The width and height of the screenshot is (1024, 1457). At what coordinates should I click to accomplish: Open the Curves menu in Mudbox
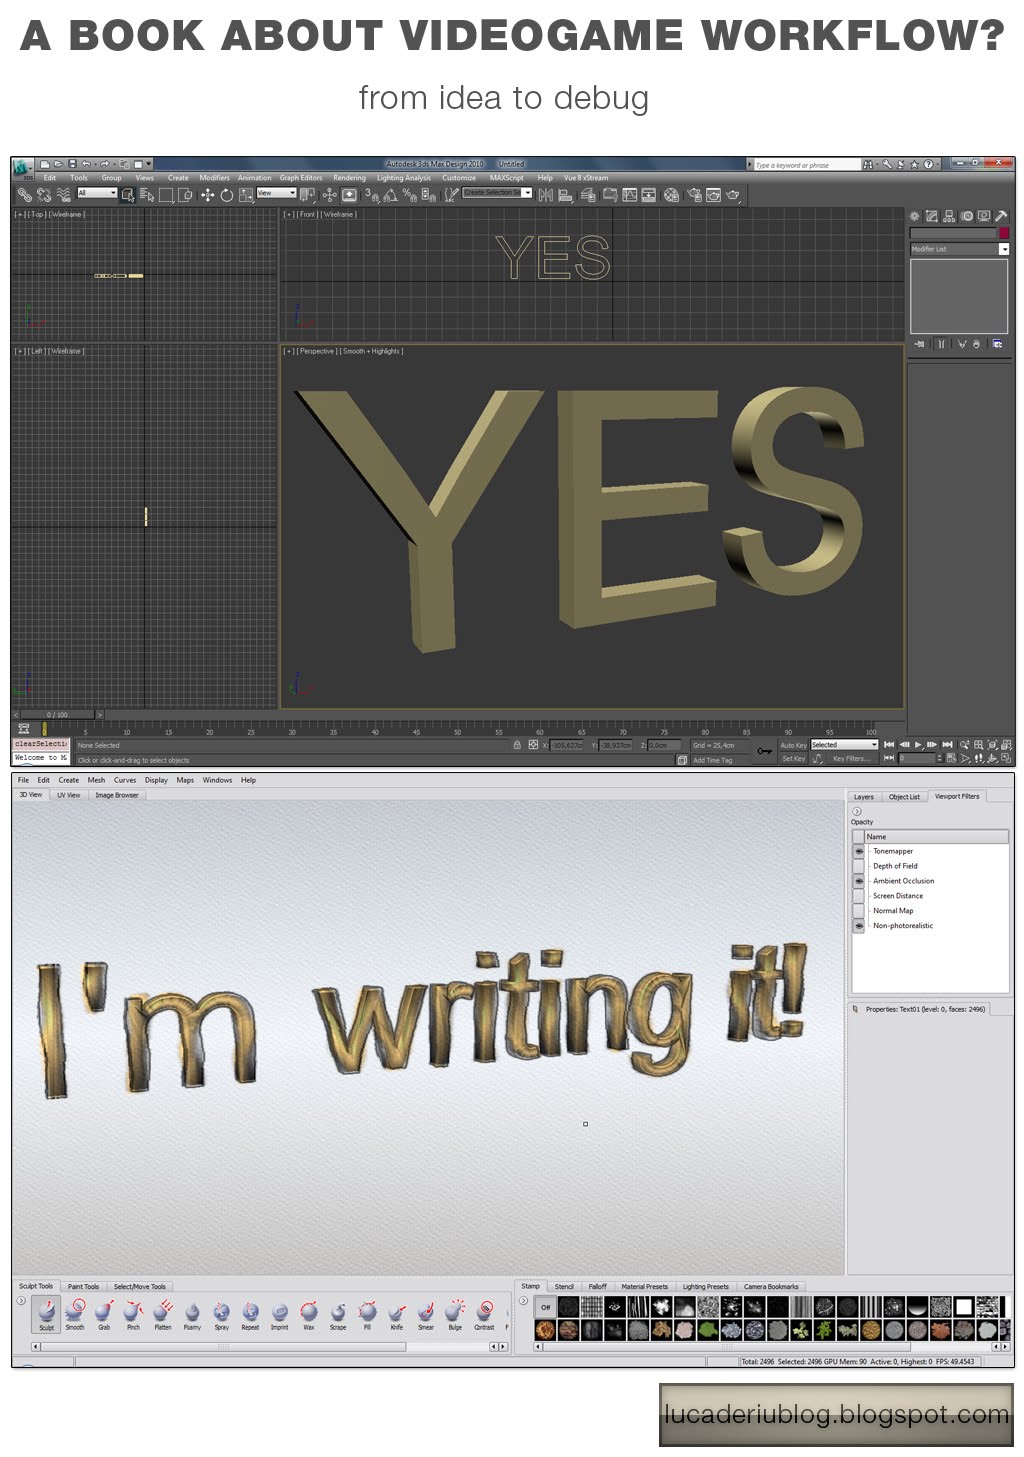[x=125, y=780]
